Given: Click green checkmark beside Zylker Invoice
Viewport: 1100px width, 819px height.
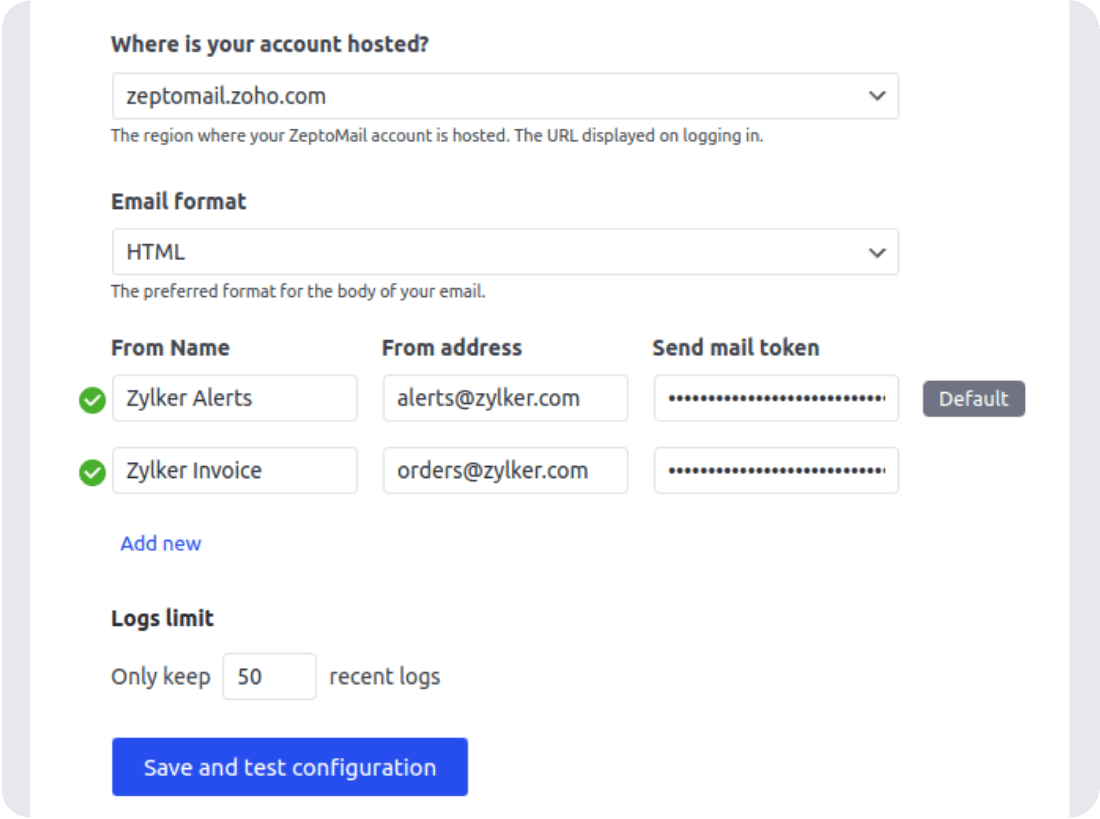Looking at the screenshot, I should (x=92, y=472).
